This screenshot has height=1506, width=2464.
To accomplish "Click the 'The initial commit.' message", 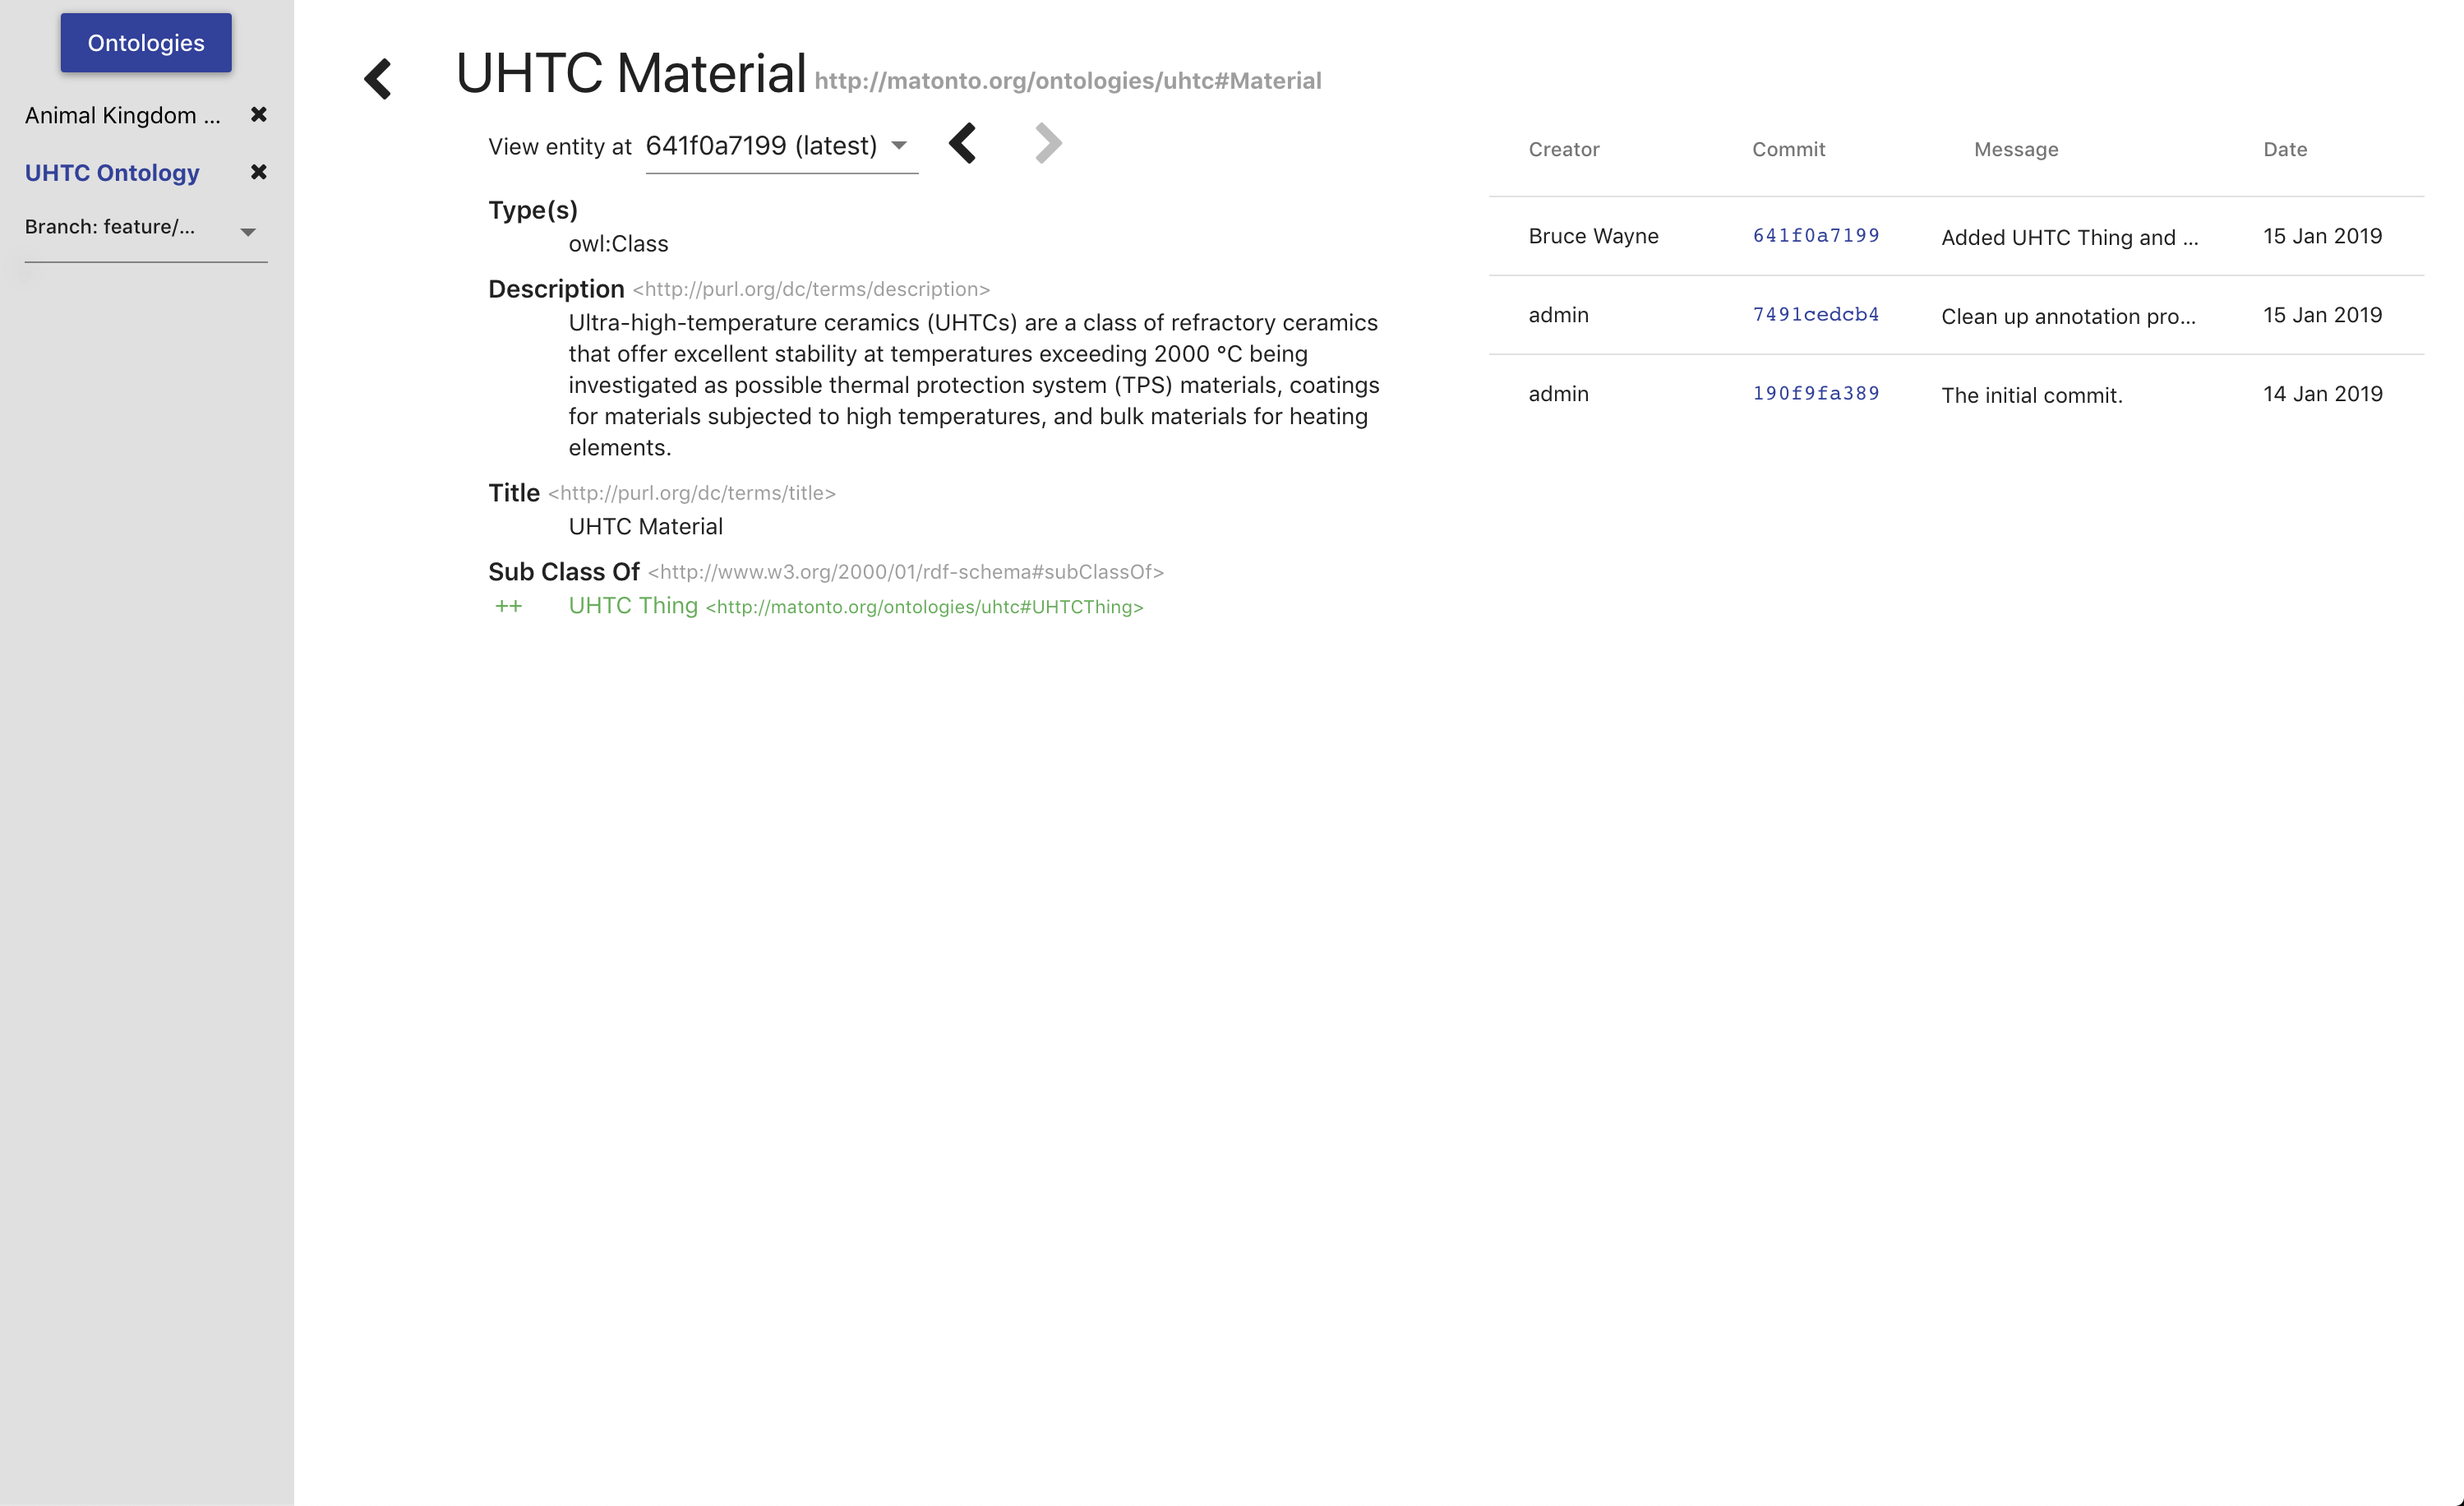I will [x=2031, y=395].
